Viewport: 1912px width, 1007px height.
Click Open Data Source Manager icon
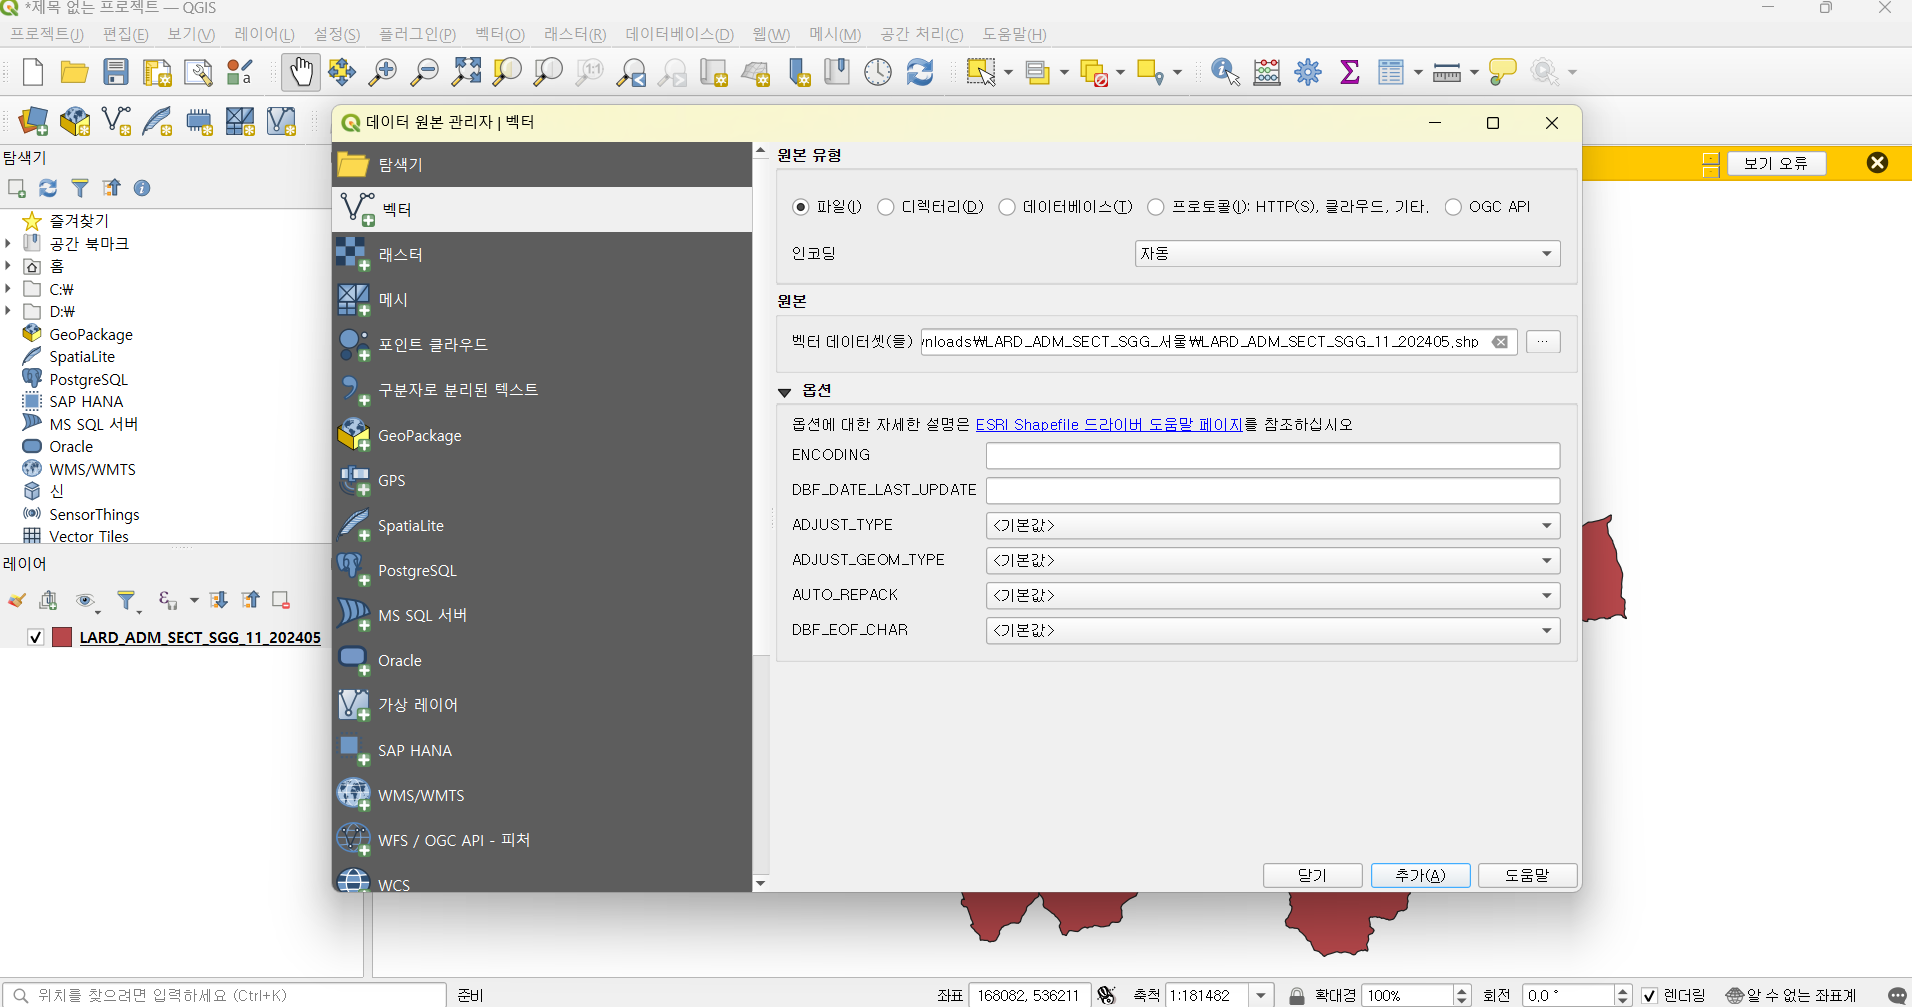pyautogui.click(x=33, y=121)
